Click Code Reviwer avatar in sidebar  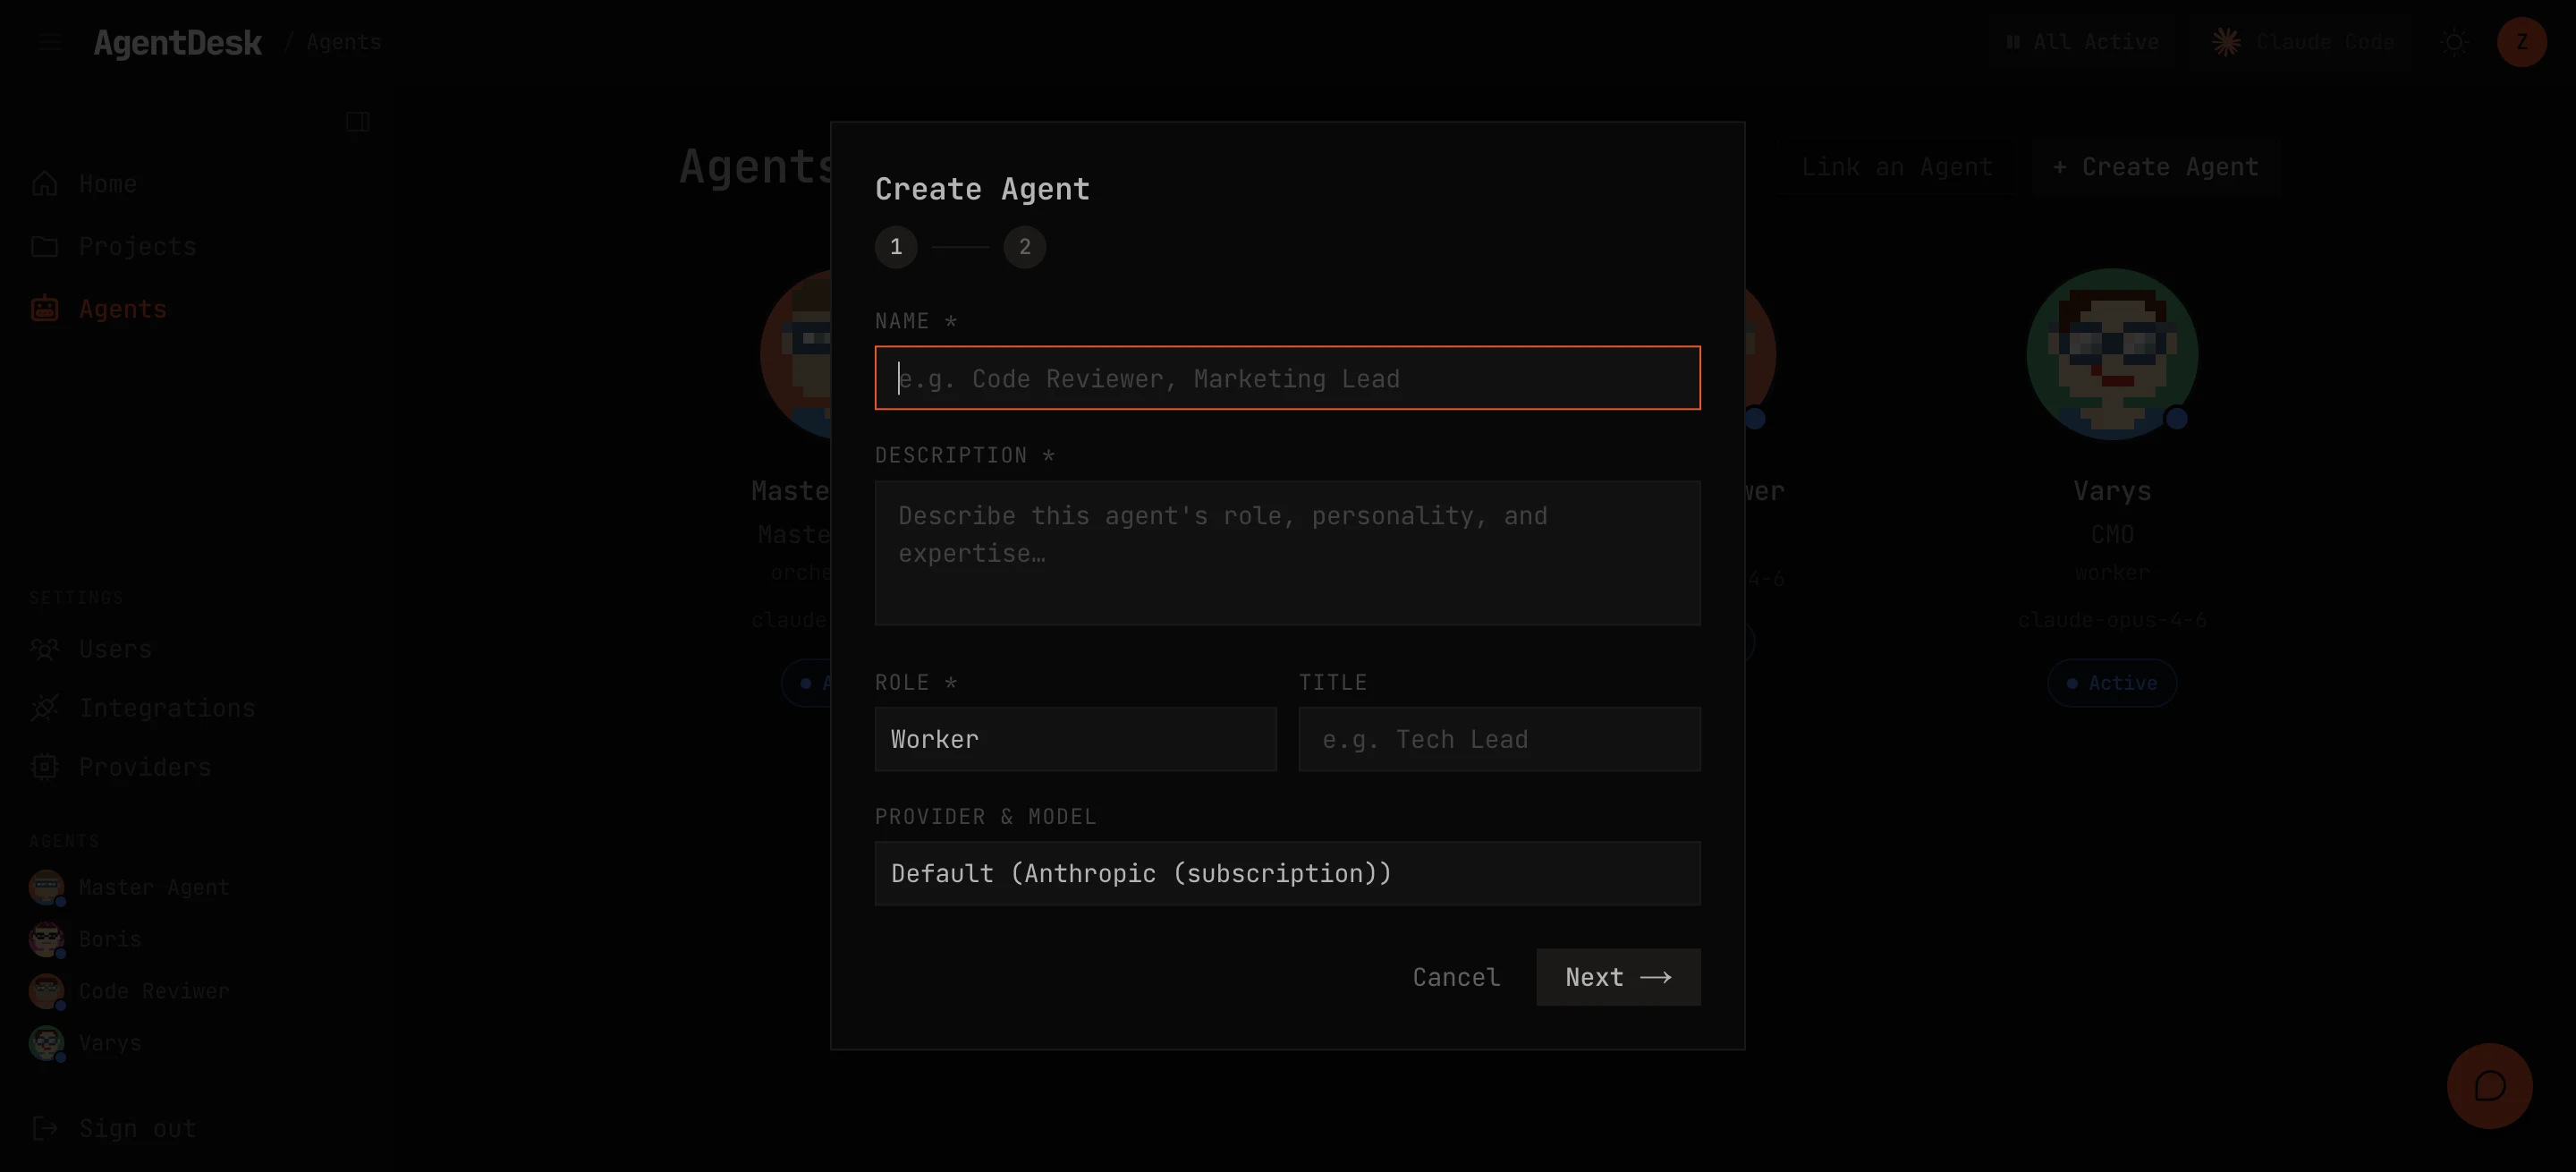tap(46, 991)
